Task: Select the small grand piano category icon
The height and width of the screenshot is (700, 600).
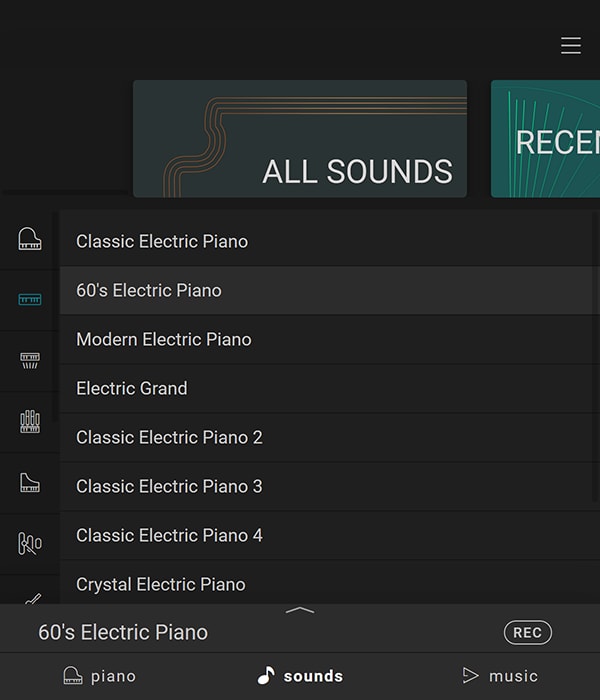Action: pos(30,483)
